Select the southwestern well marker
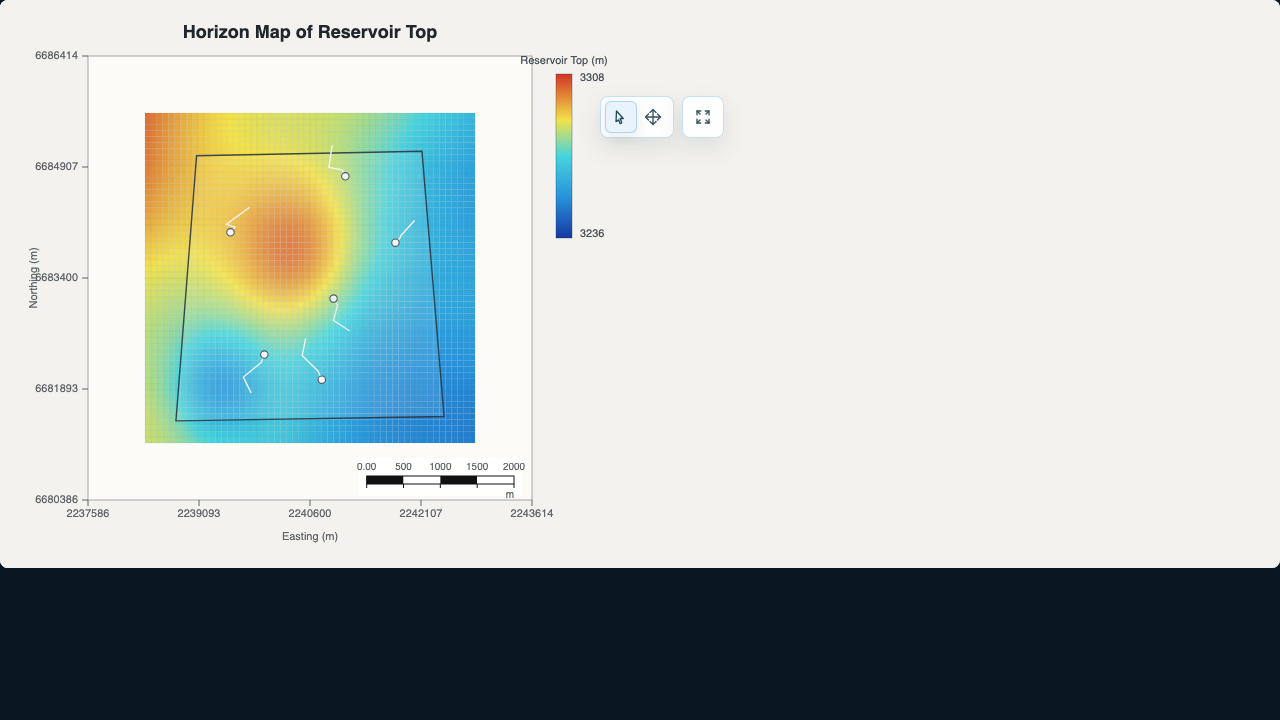This screenshot has height=720, width=1280. [x=264, y=353]
